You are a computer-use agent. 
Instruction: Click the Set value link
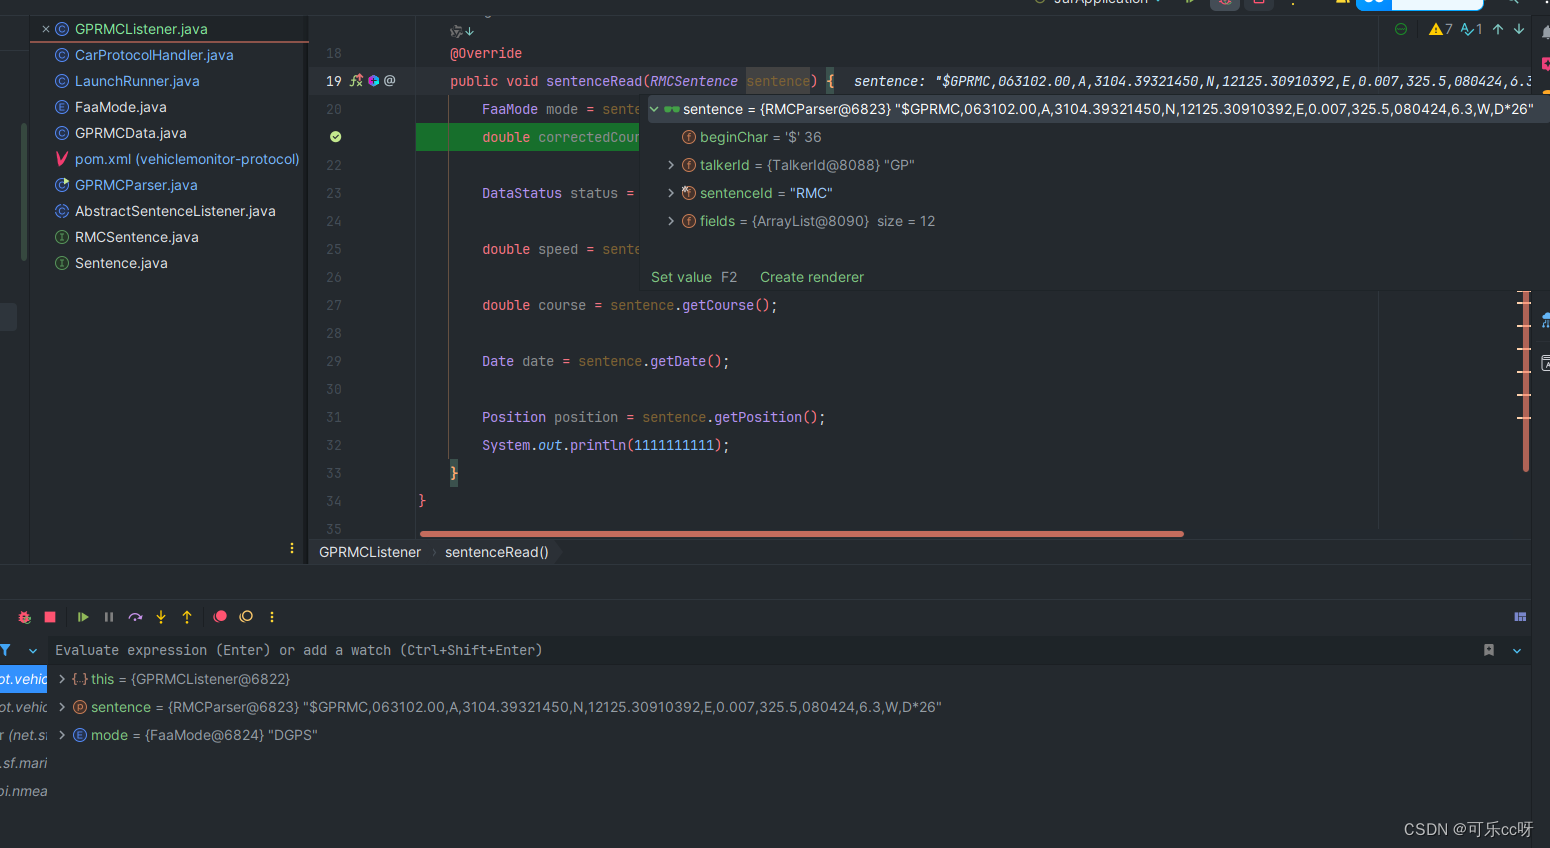click(x=681, y=277)
